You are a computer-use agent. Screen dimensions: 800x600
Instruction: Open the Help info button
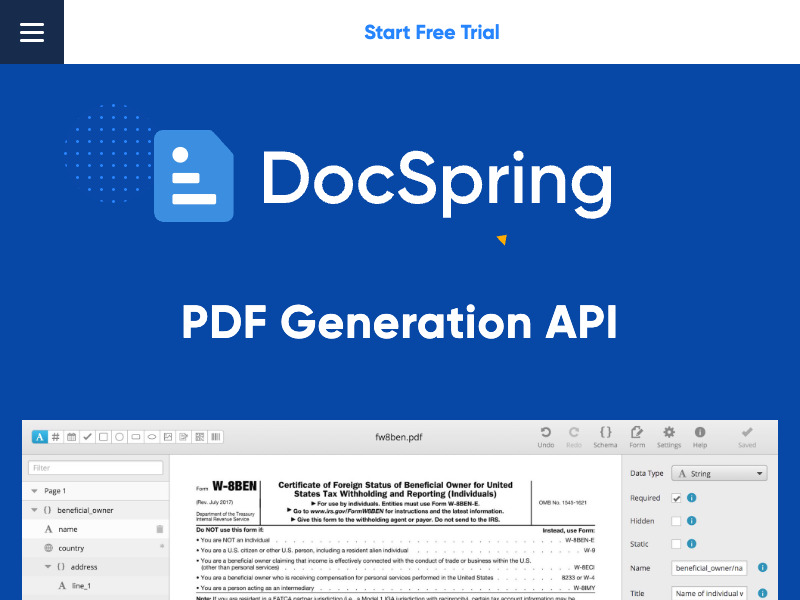pyautogui.click(x=700, y=437)
